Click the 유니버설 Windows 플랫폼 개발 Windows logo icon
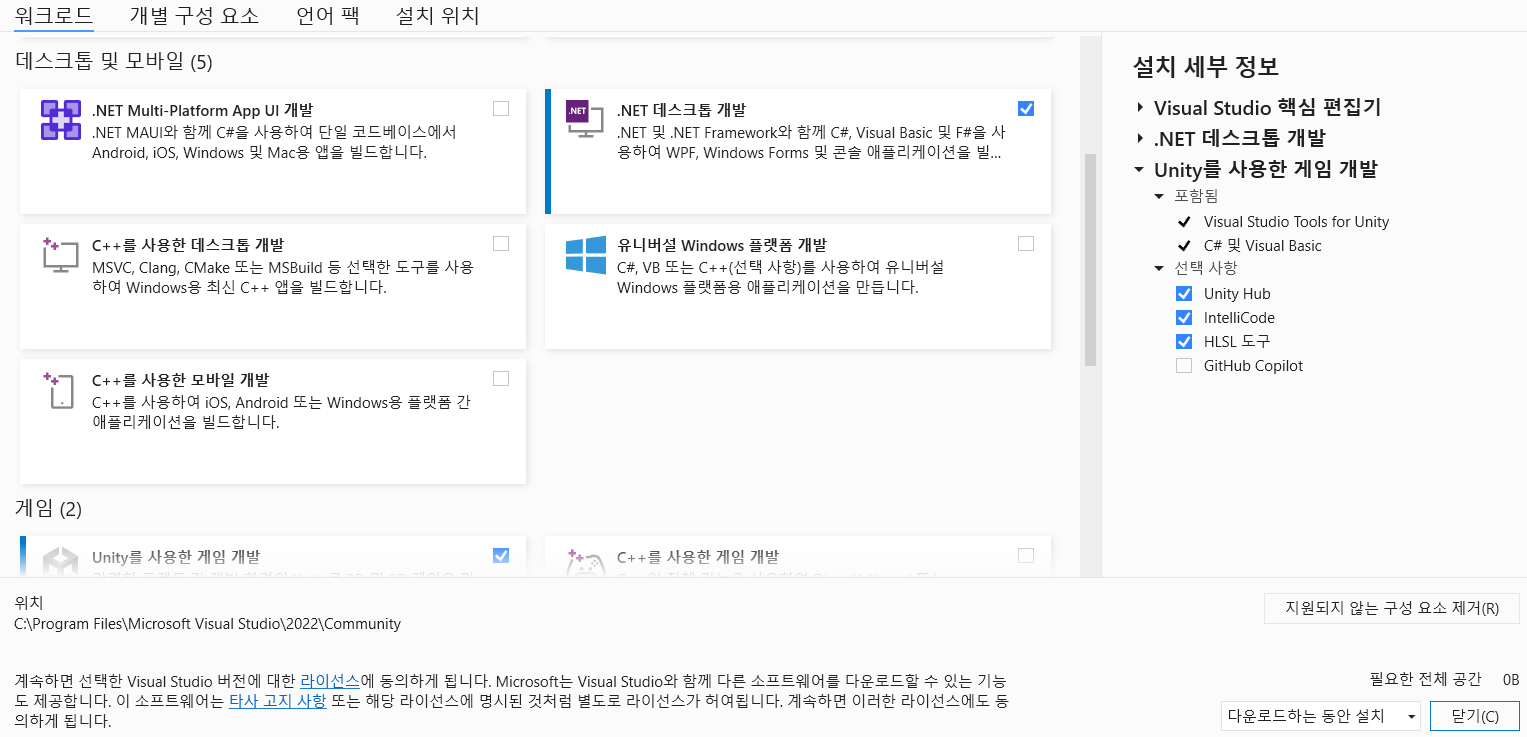 point(586,255)
